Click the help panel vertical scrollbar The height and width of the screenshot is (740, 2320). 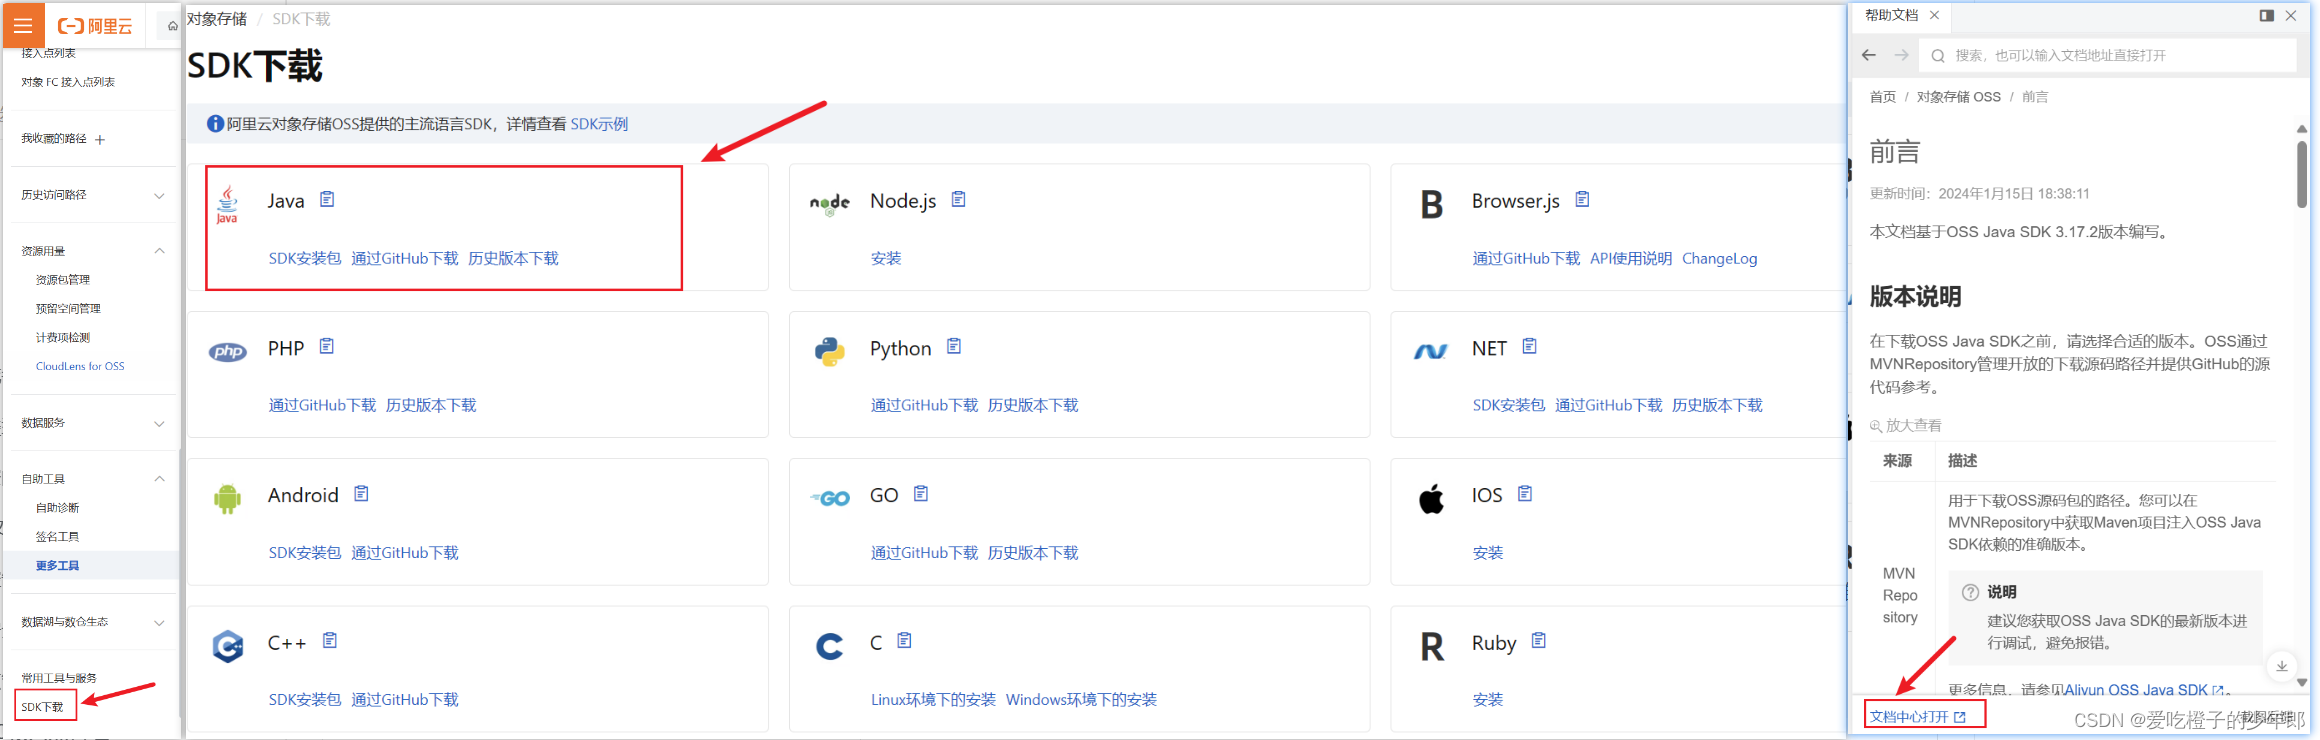pyautogui.click(x=2302, y=174)
